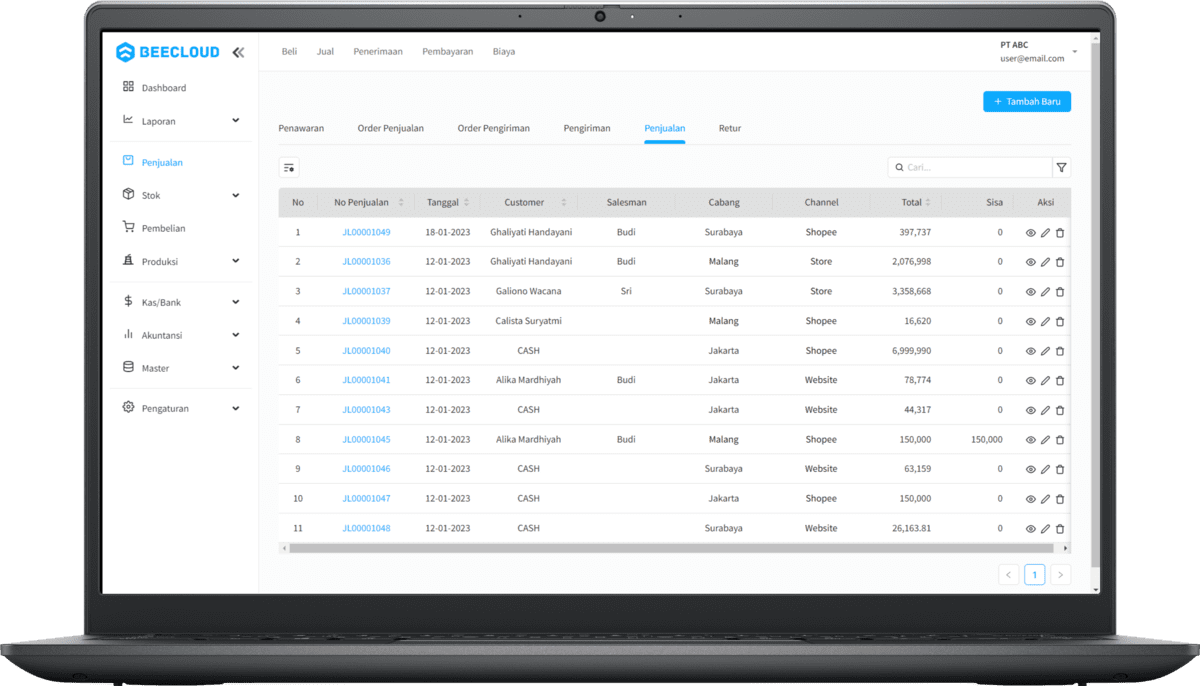This screenshot has height=686, width=1200.
Task: Open Pembayaran in top menu
Action: coord(448,51)
